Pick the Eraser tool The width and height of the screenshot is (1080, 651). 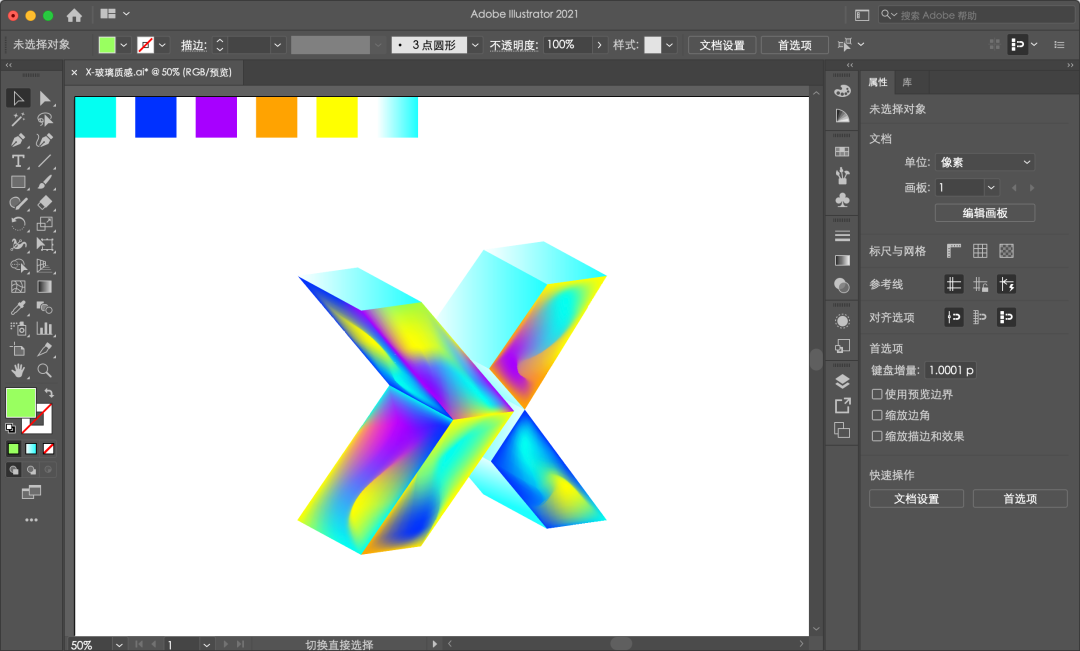pyautogui.click(x=45, y=203)
